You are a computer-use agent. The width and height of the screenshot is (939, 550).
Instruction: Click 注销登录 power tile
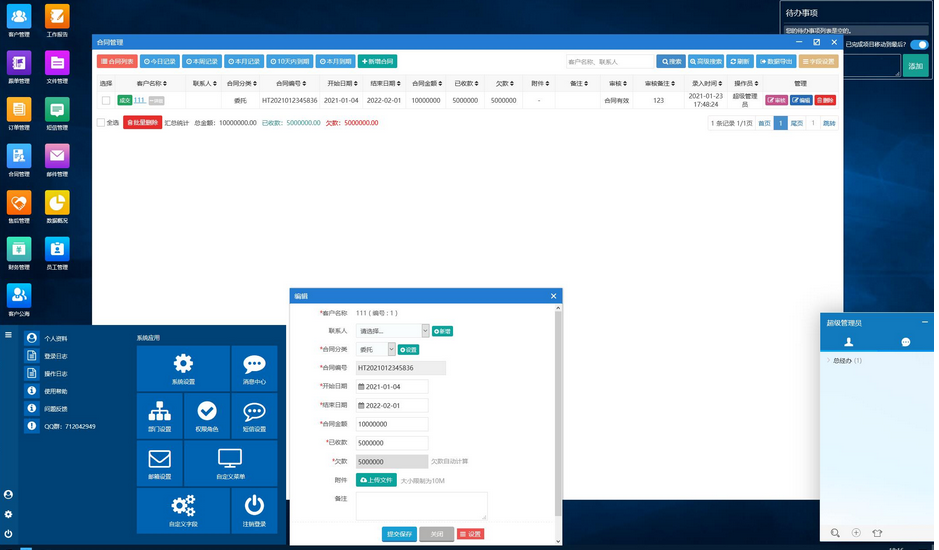click(x=255, y=510)
